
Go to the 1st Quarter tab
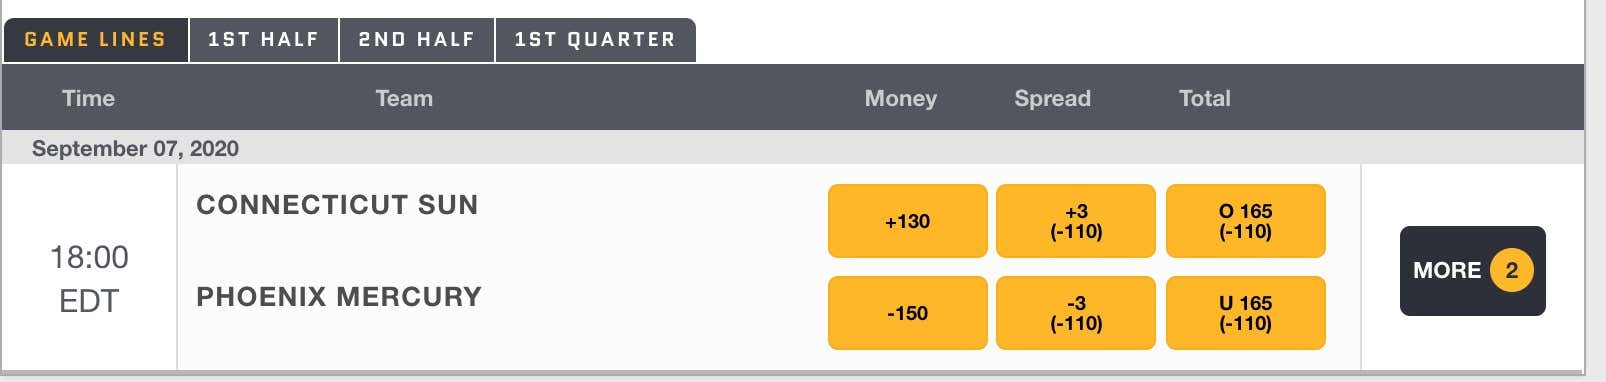point(595,40)
